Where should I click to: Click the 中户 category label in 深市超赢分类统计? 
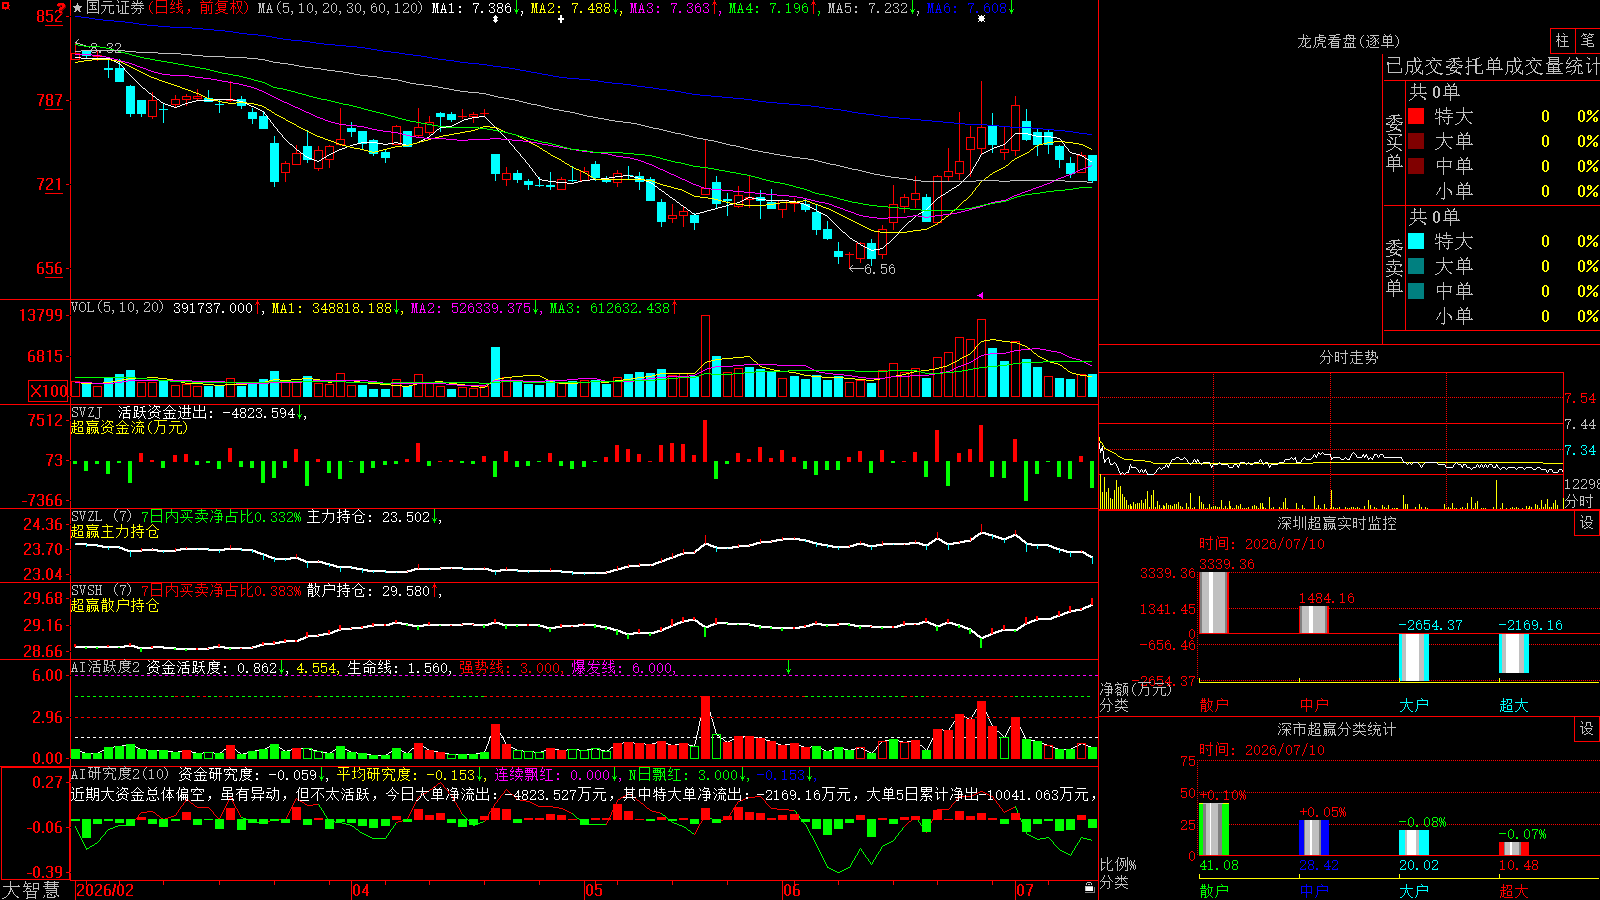pyautogui.click(x=1314, y=890)
